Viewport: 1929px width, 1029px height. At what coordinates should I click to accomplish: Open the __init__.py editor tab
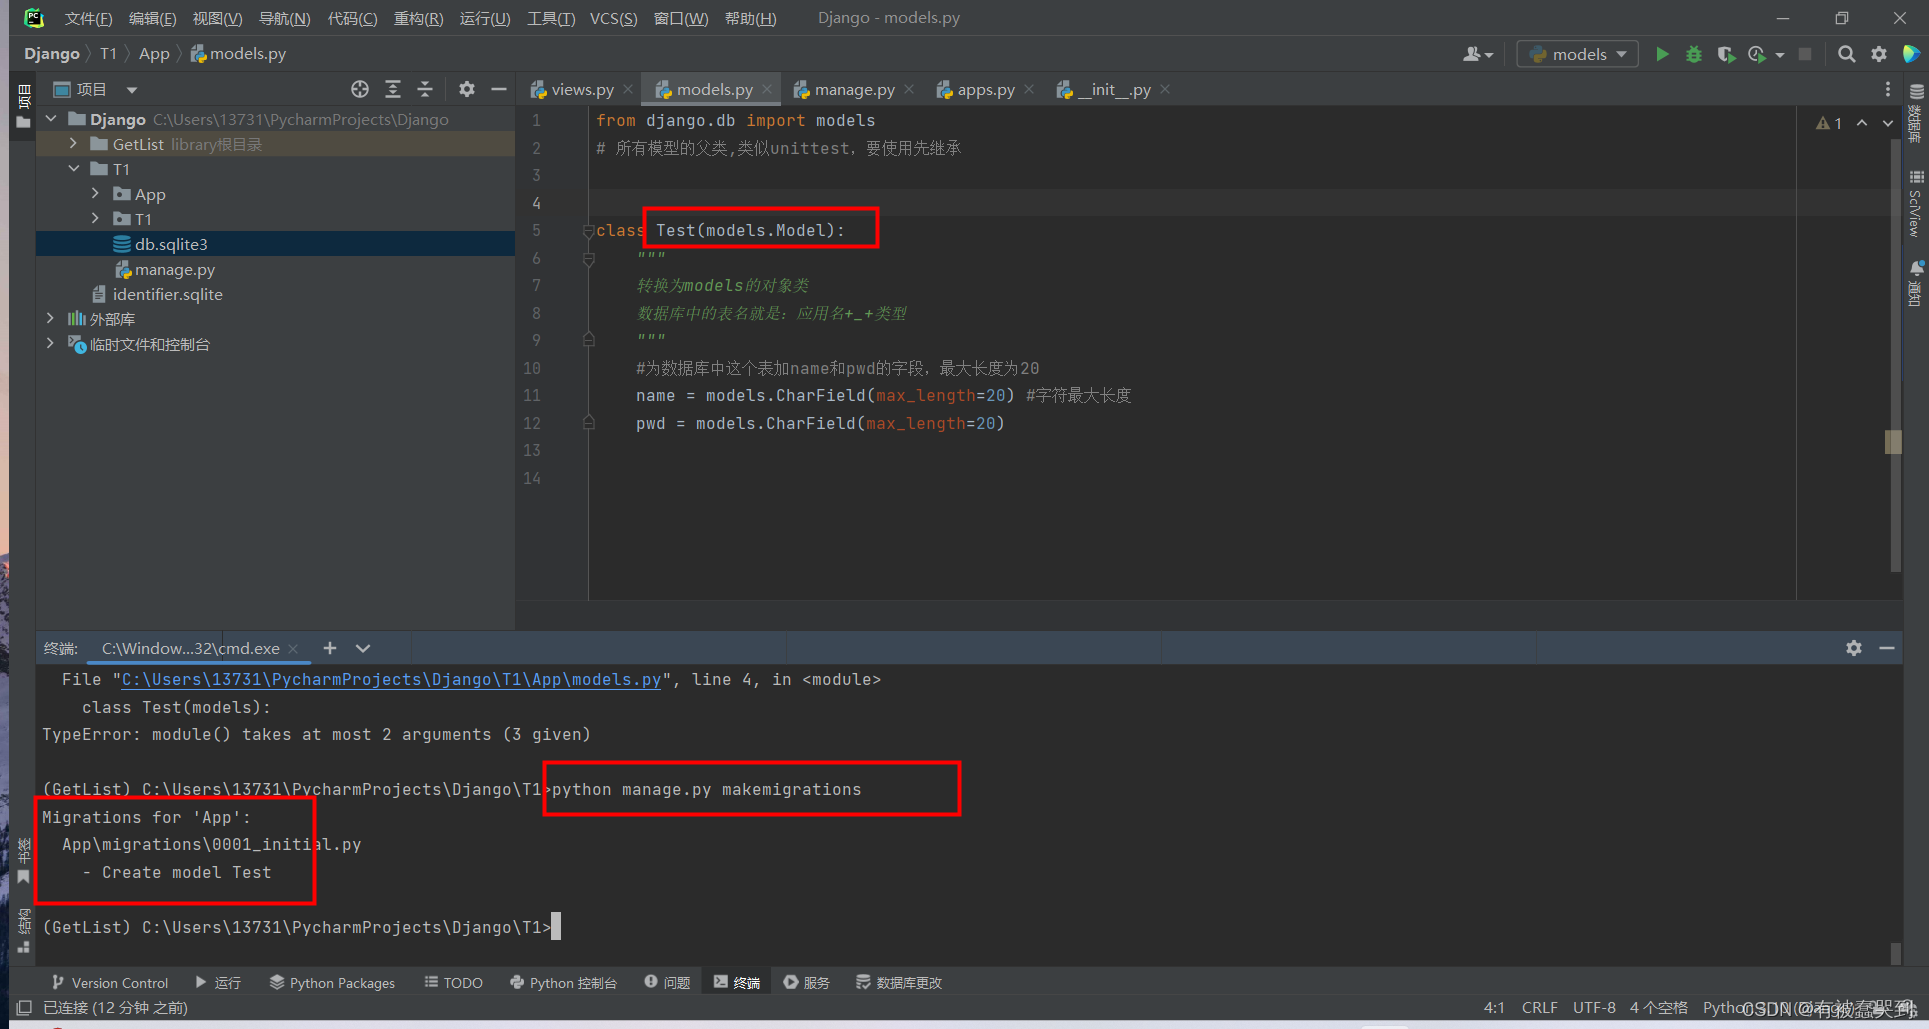coord(1114,89)
